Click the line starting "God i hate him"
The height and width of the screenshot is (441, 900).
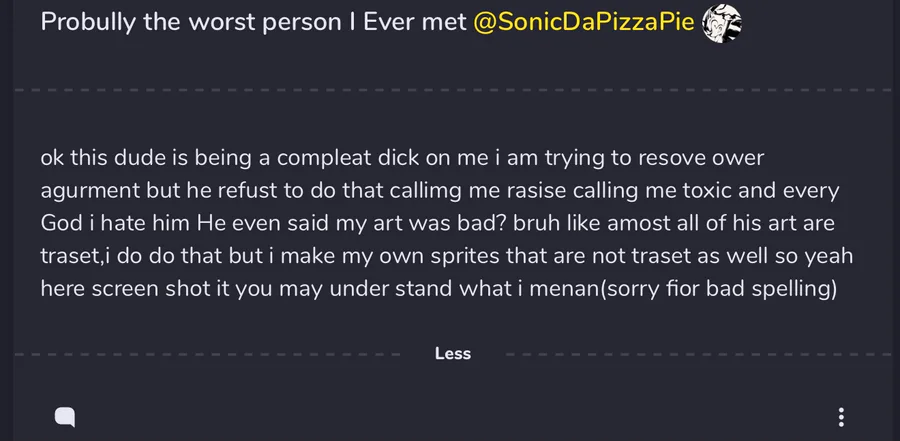[x=437, y=223]
